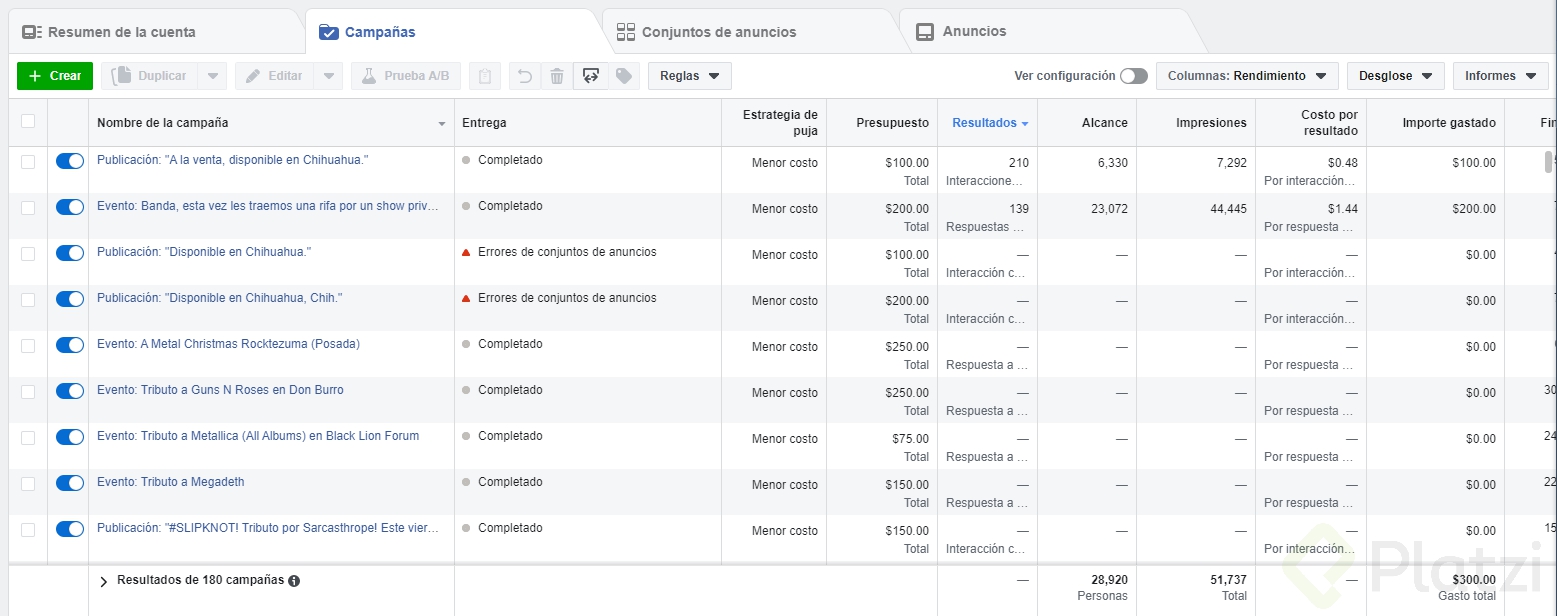The height and width of the screenshot is (616, 1557).
Task: Click the trash delete icon
Action: tap(557, 76)
